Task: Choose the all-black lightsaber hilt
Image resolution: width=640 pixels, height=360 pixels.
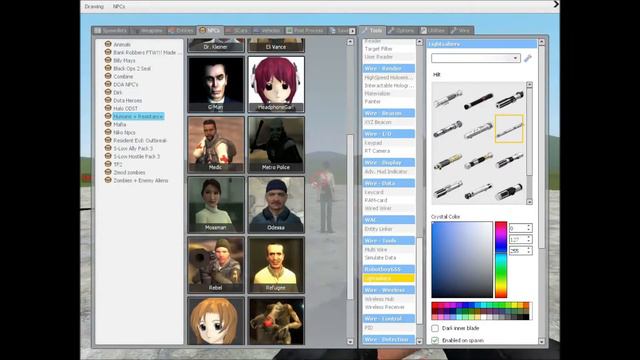Action: pos(478,100)
